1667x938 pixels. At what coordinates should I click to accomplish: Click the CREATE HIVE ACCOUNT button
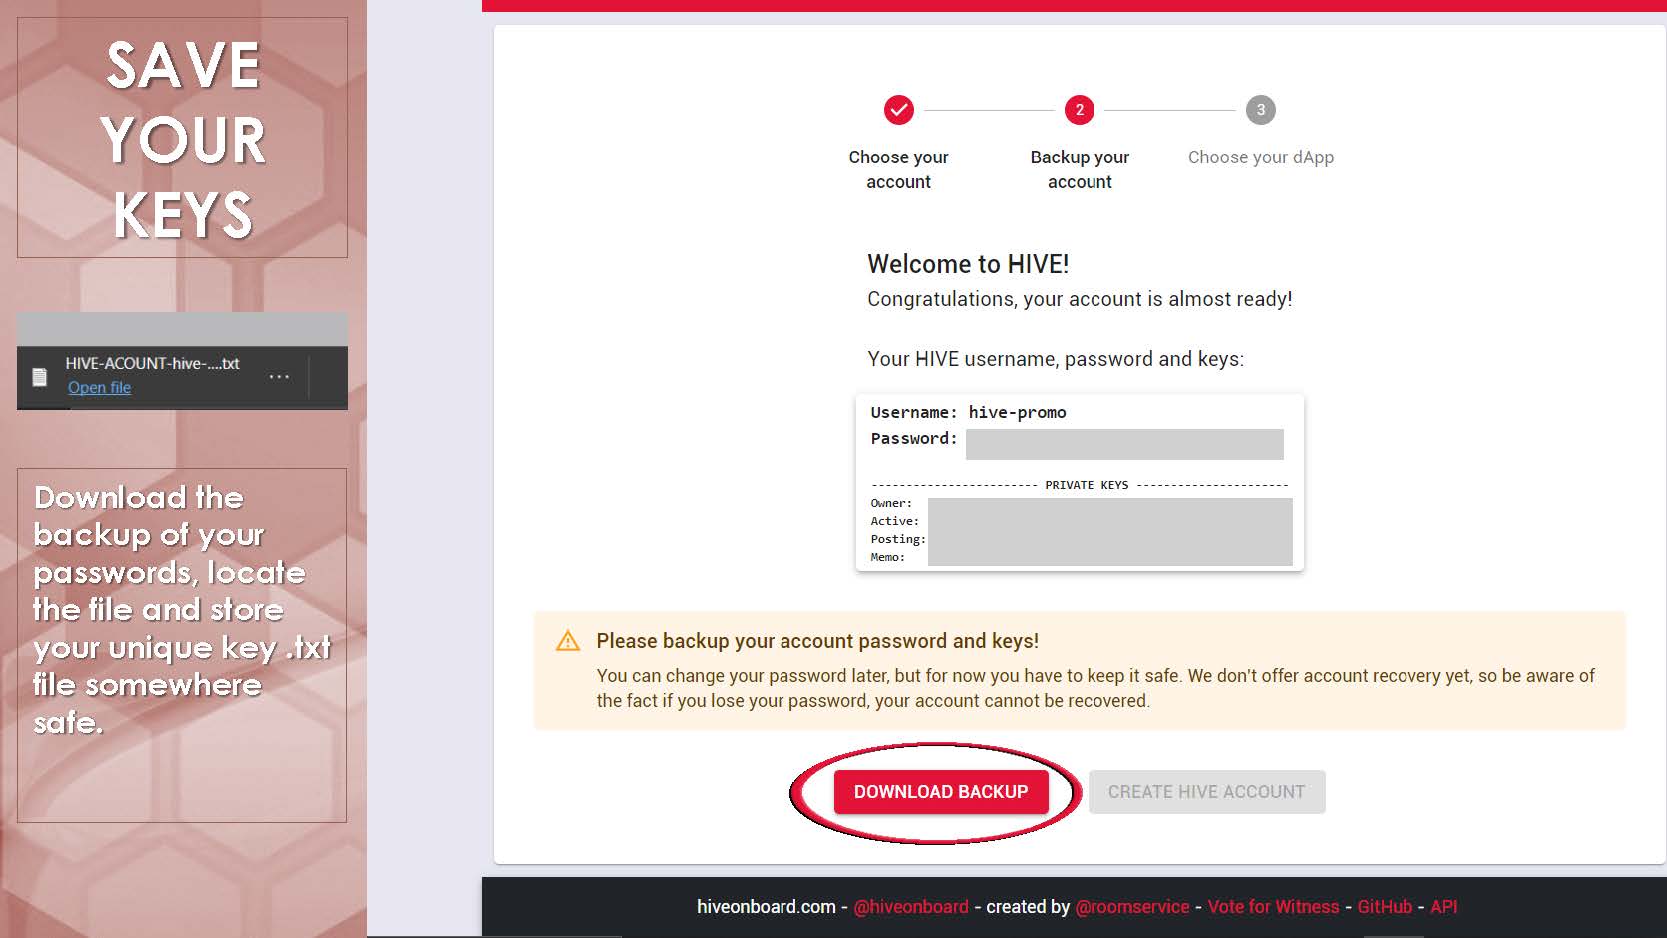(x=1207, y=792)
